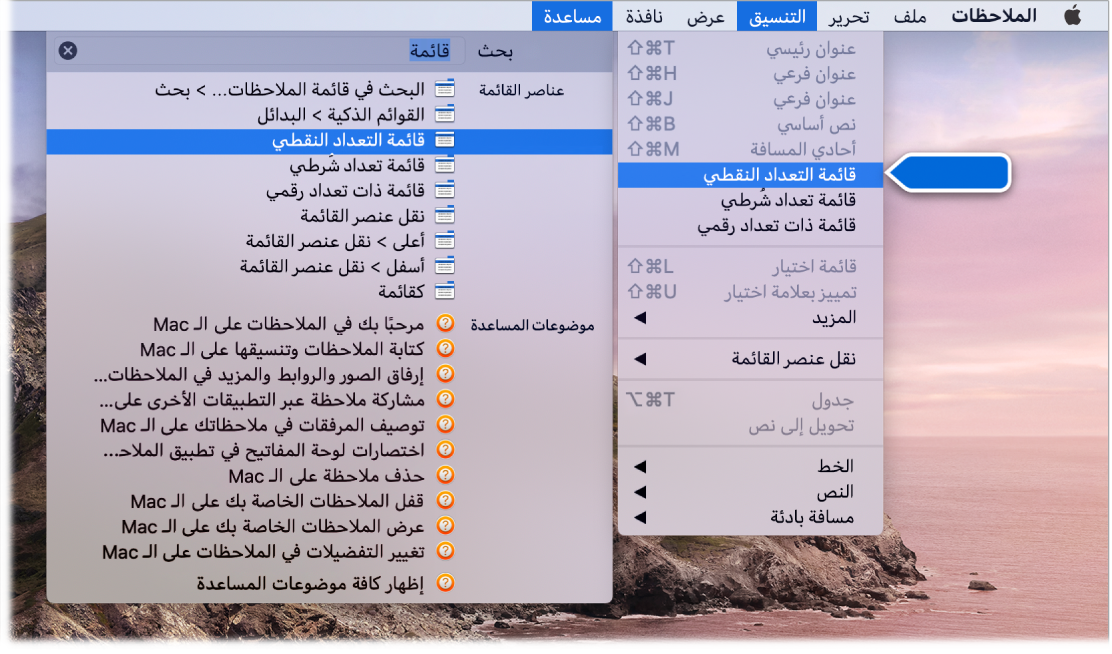The width and height of the screenshot is (1112, 654).
Task: Click the question mark icon beside "مشاركة ملاحظة عبر التطبيقات"
Action: (445, 397)
